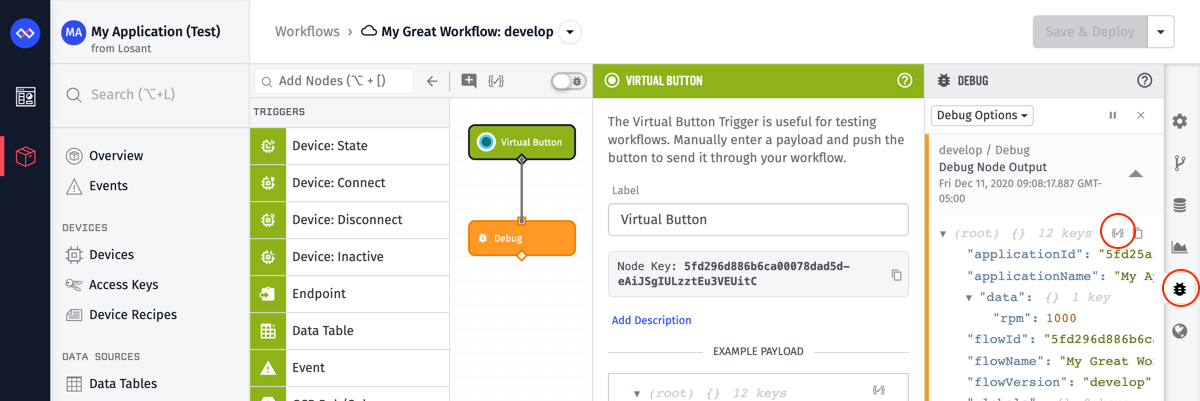Open the workflow version dropdown
The height and width of the screenshot is (401, 1200).
click(x=569, y=32)
